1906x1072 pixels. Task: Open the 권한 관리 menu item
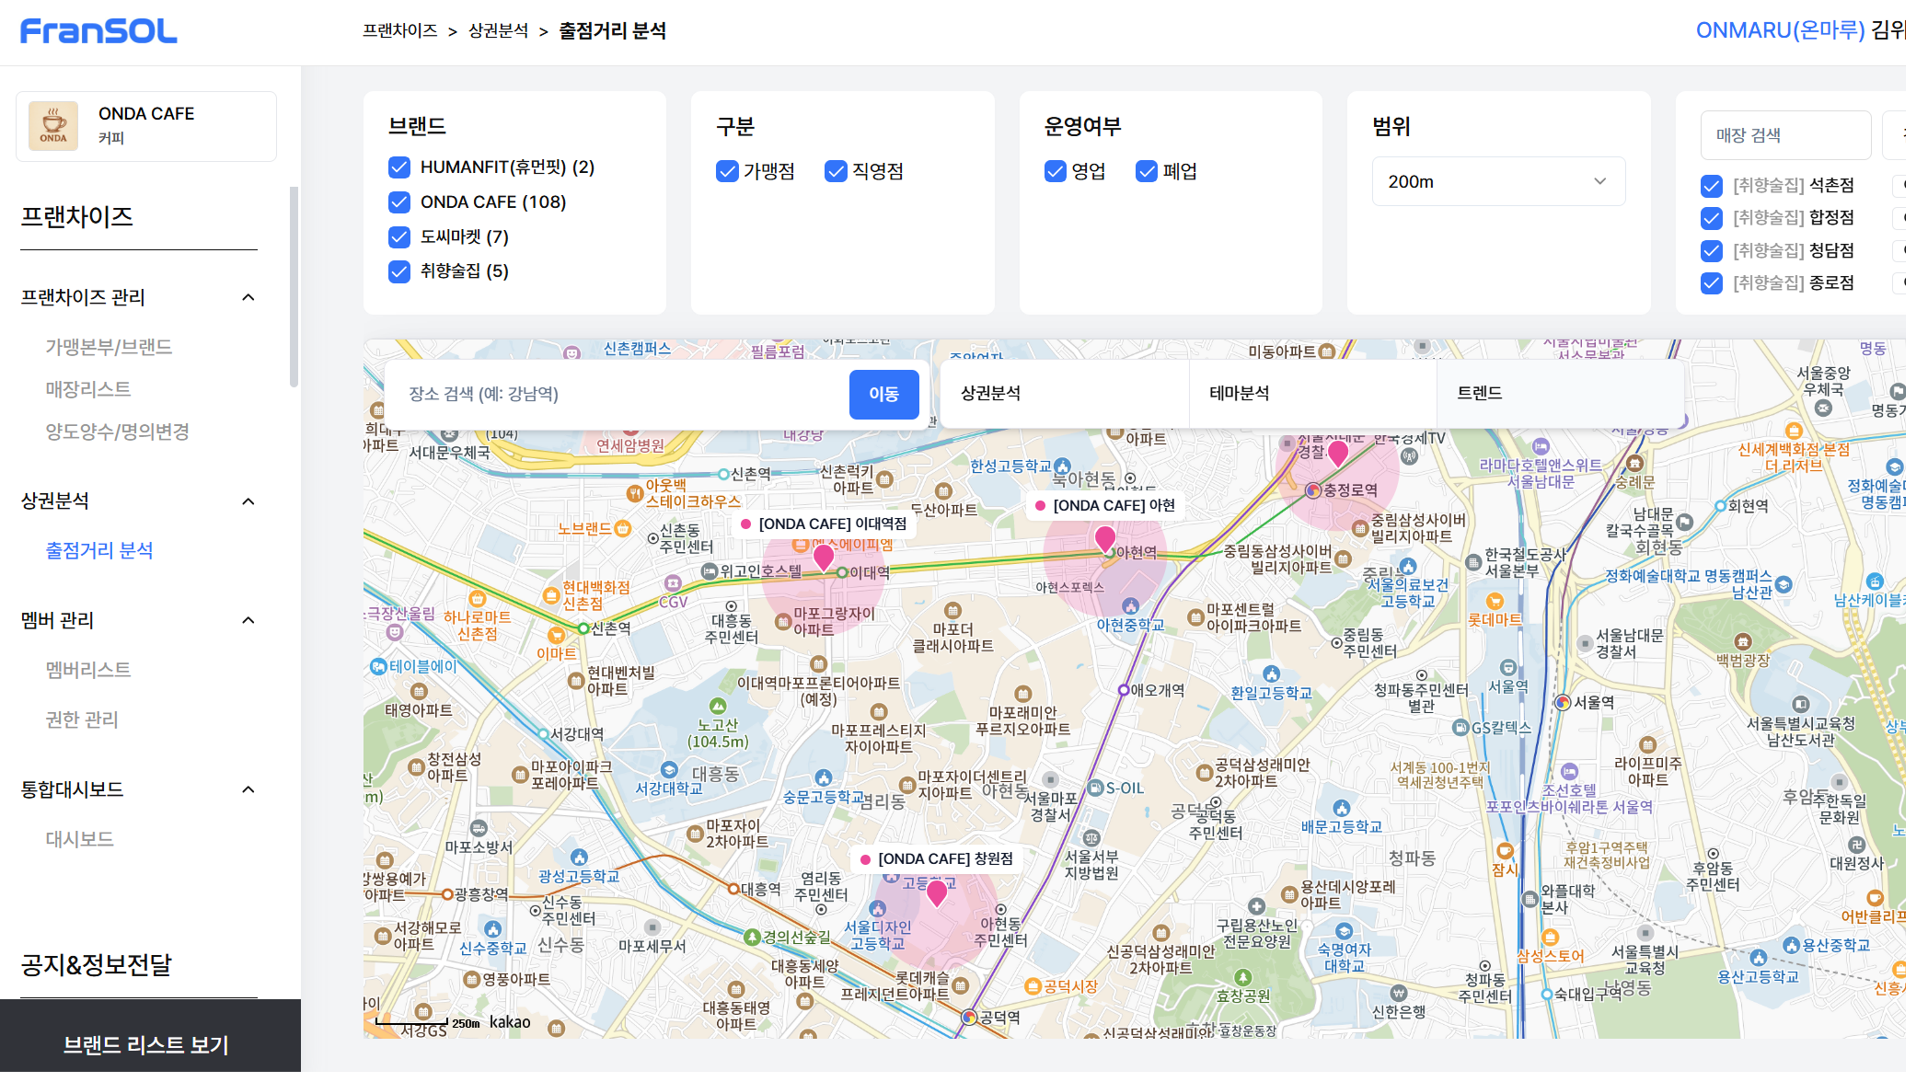pos(82,719)
